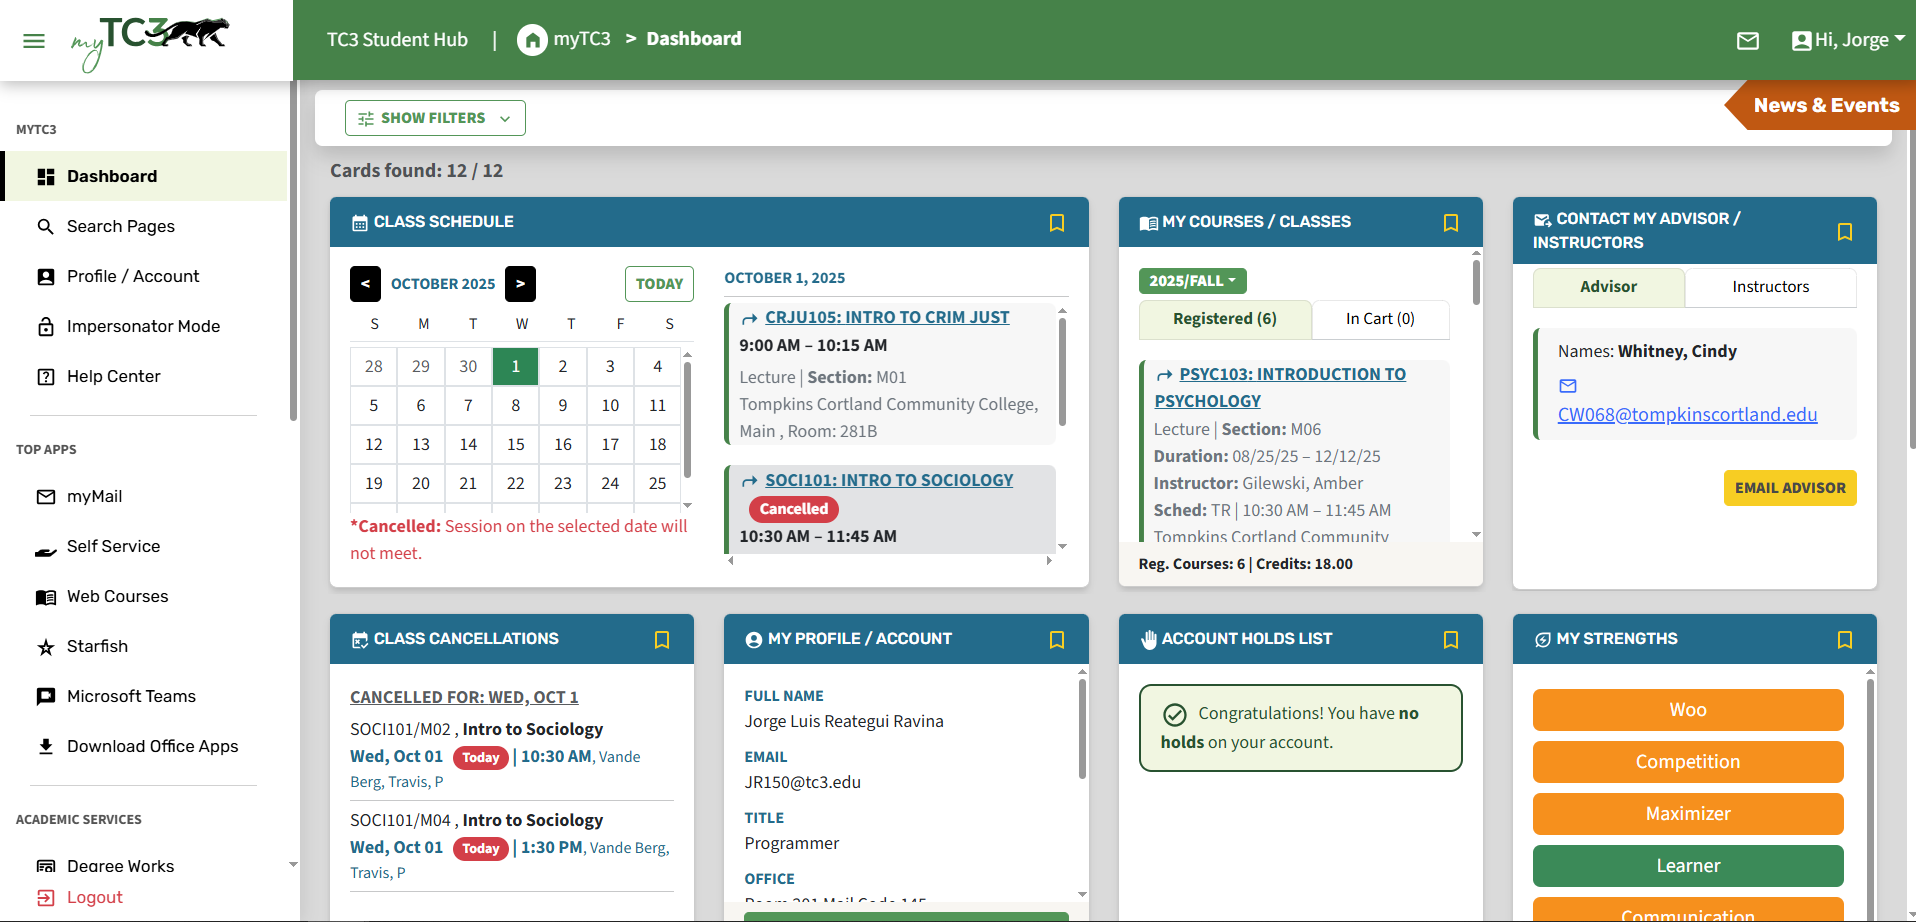Launch Web Courses from the sidebar
1916x922 pixels.
pyautogui.click(x=46, y=596)
